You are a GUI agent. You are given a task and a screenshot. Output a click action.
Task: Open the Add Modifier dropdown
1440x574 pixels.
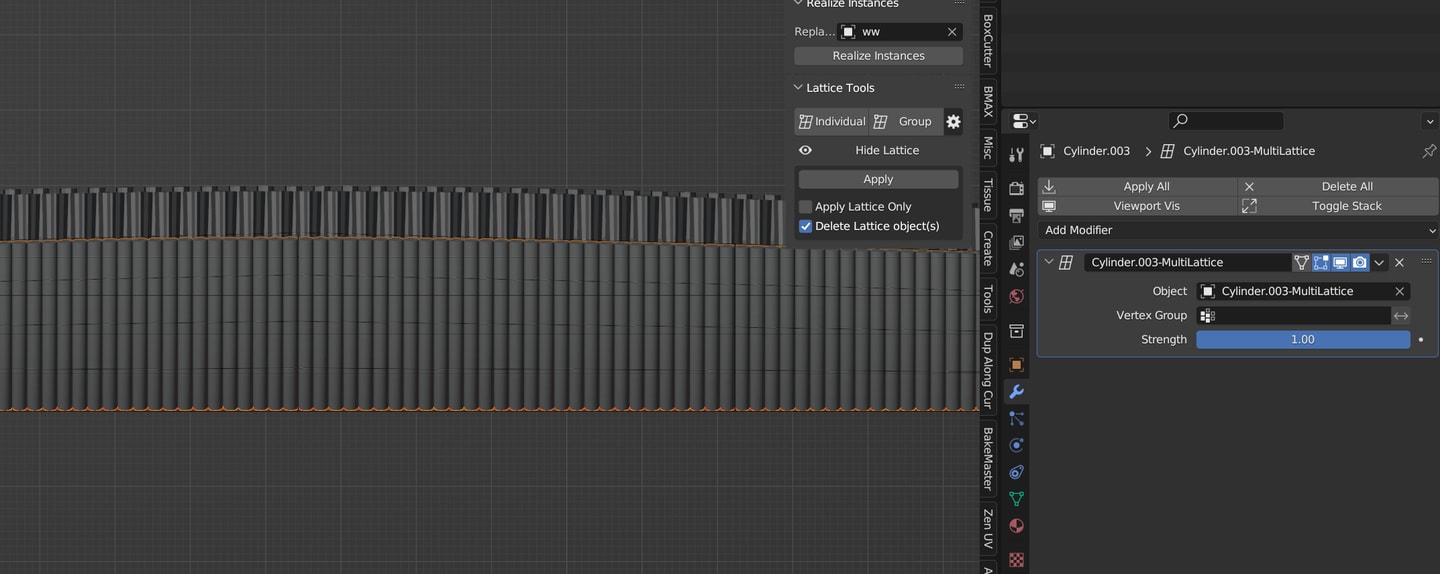coord(1238,230)
